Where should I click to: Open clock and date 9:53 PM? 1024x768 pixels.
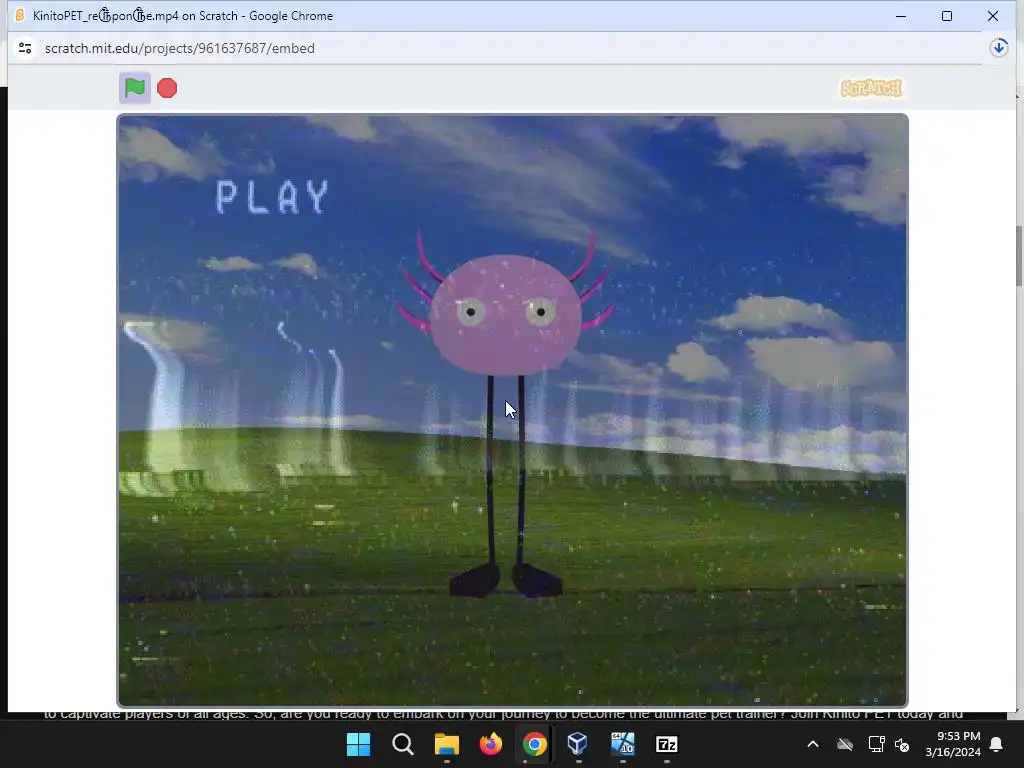[x=953, y=744]
